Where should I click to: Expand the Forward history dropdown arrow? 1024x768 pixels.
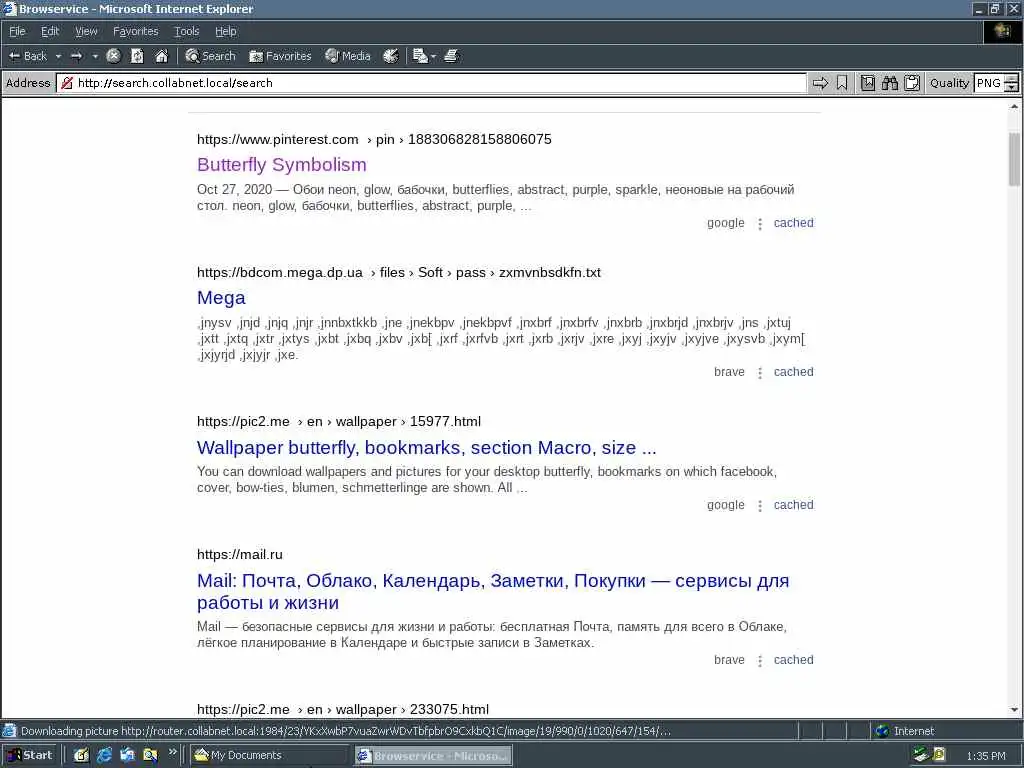tap(95, 56)
